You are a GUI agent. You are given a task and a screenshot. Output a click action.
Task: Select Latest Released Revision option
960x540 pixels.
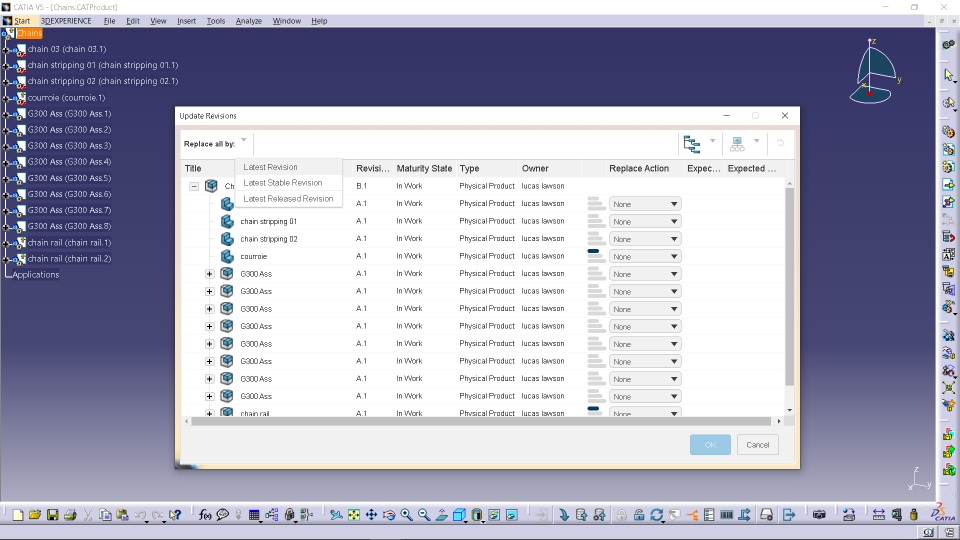pyautogui.click(x=288, y=198)
